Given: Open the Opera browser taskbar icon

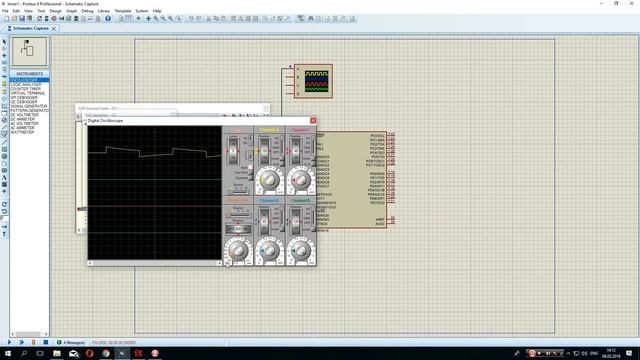Looking at the screenshot, I should [x=89, y=353].
